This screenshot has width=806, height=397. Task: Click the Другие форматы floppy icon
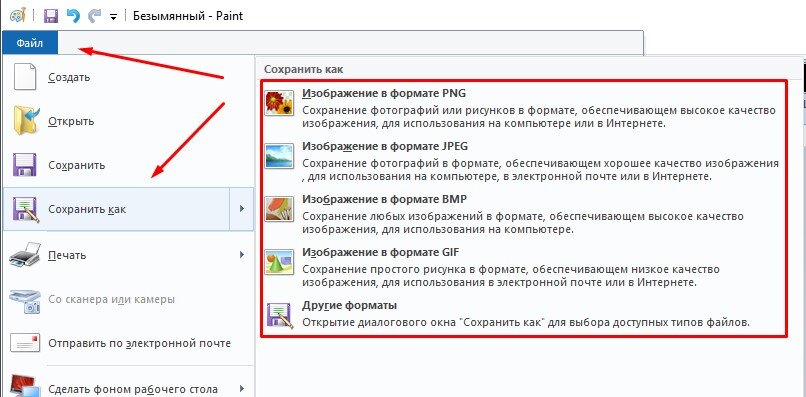(279, 315)
